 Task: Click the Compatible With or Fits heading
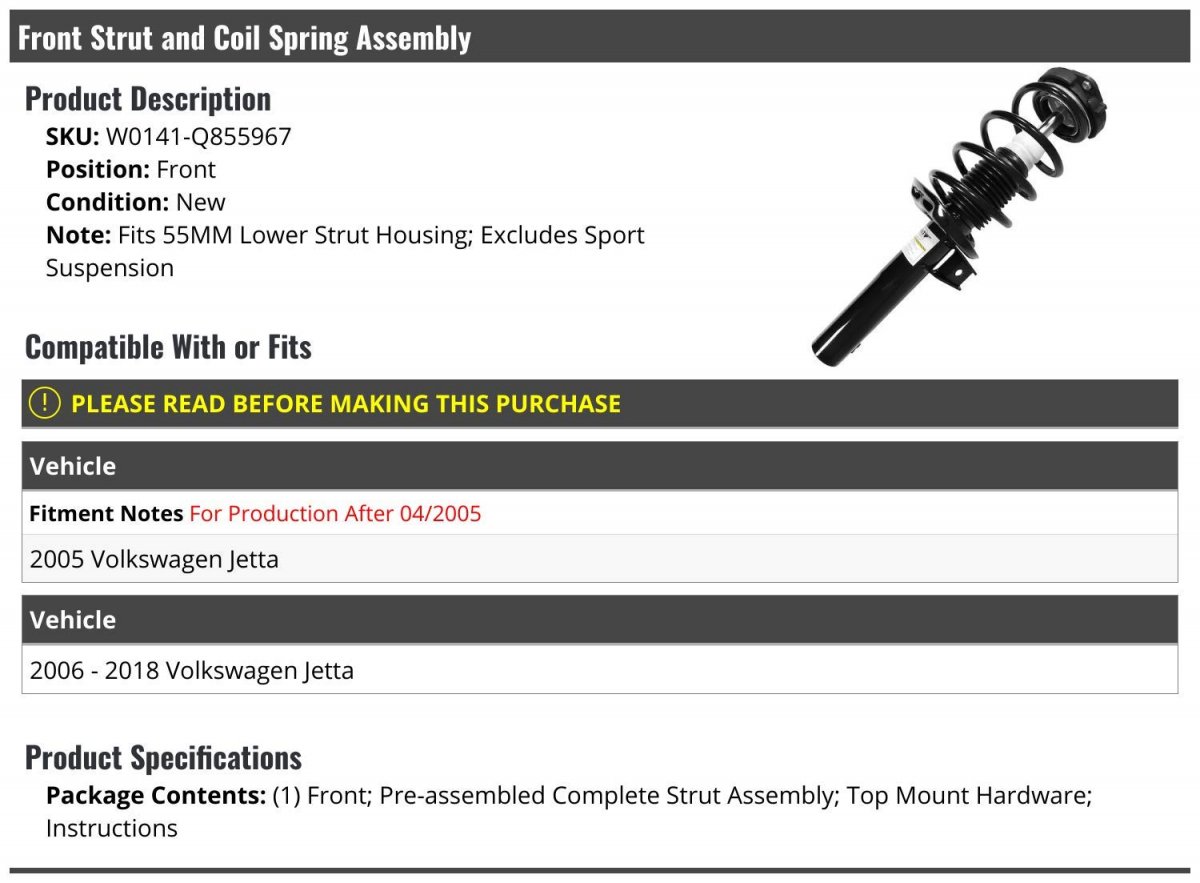[168, 347]
